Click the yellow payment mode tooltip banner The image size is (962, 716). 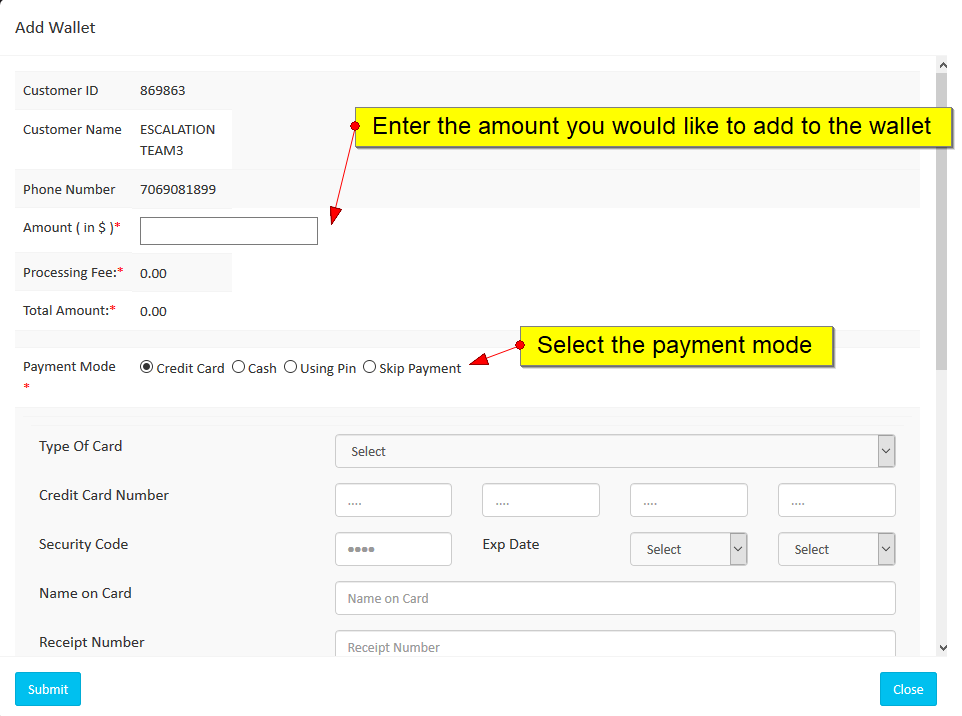point(676,345)
